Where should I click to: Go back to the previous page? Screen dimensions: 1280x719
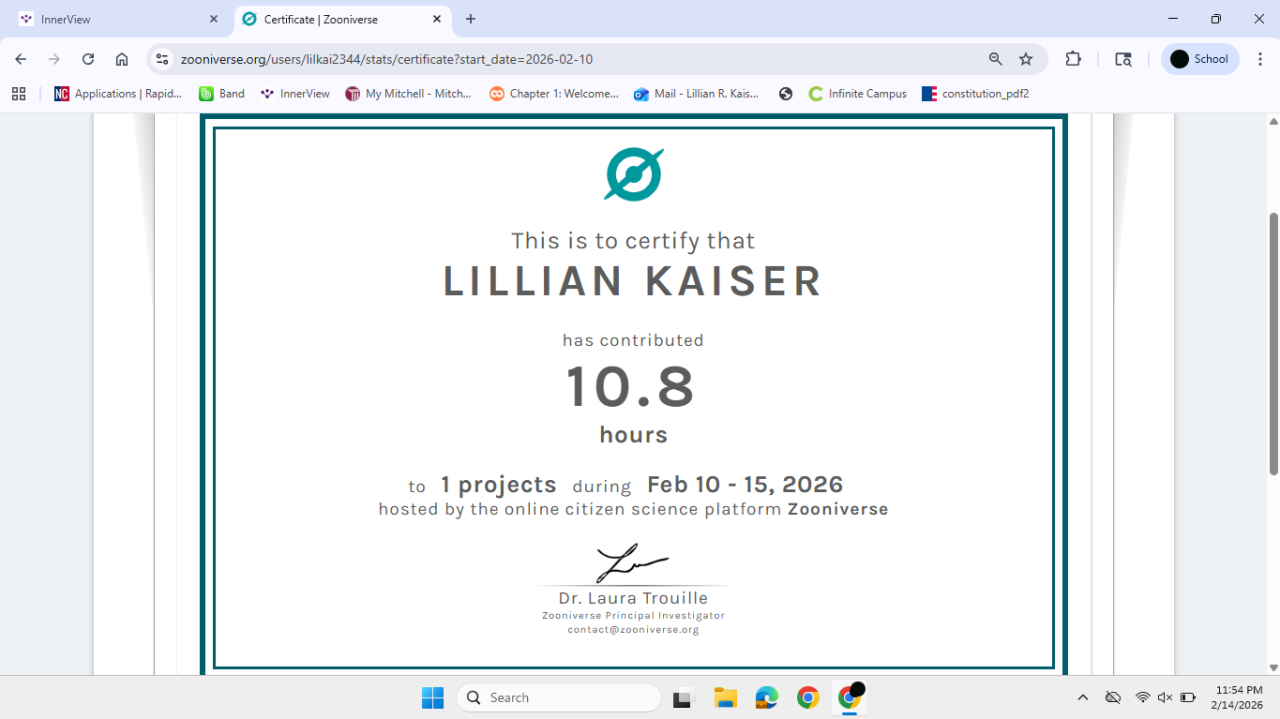click(21, 59)
